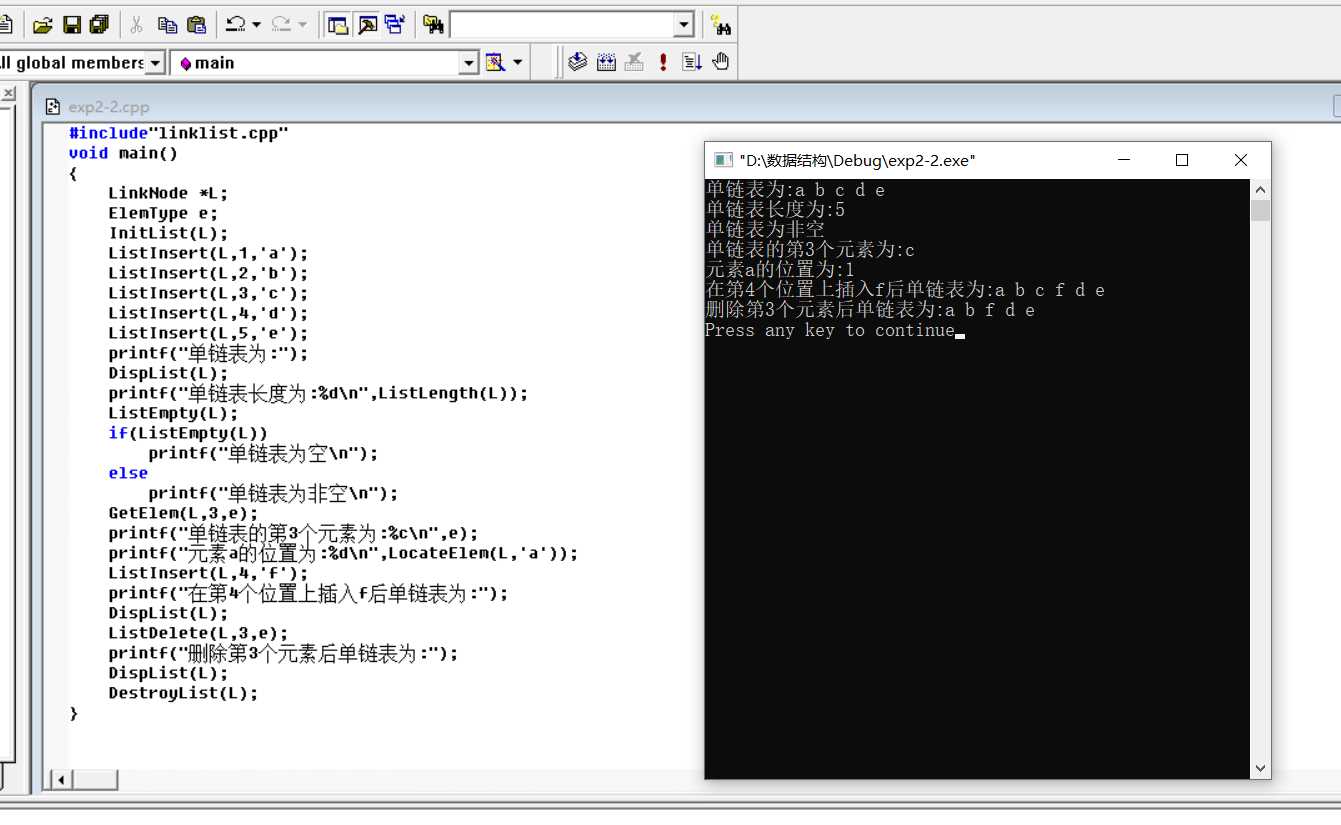
Task: Click the console scrollbar down arrow
Action: tap(1260, 769)
